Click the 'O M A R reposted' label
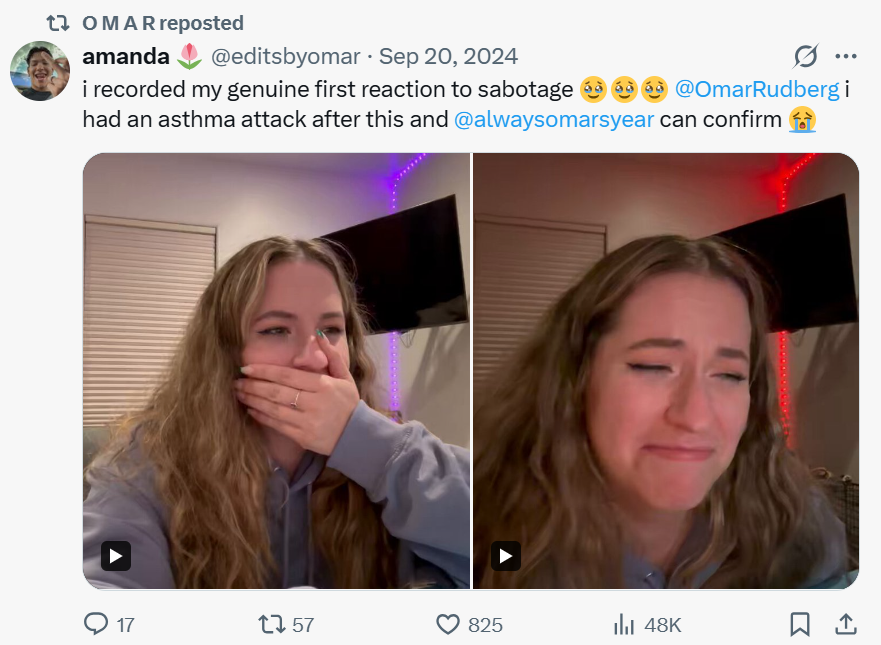 point(162,22)
